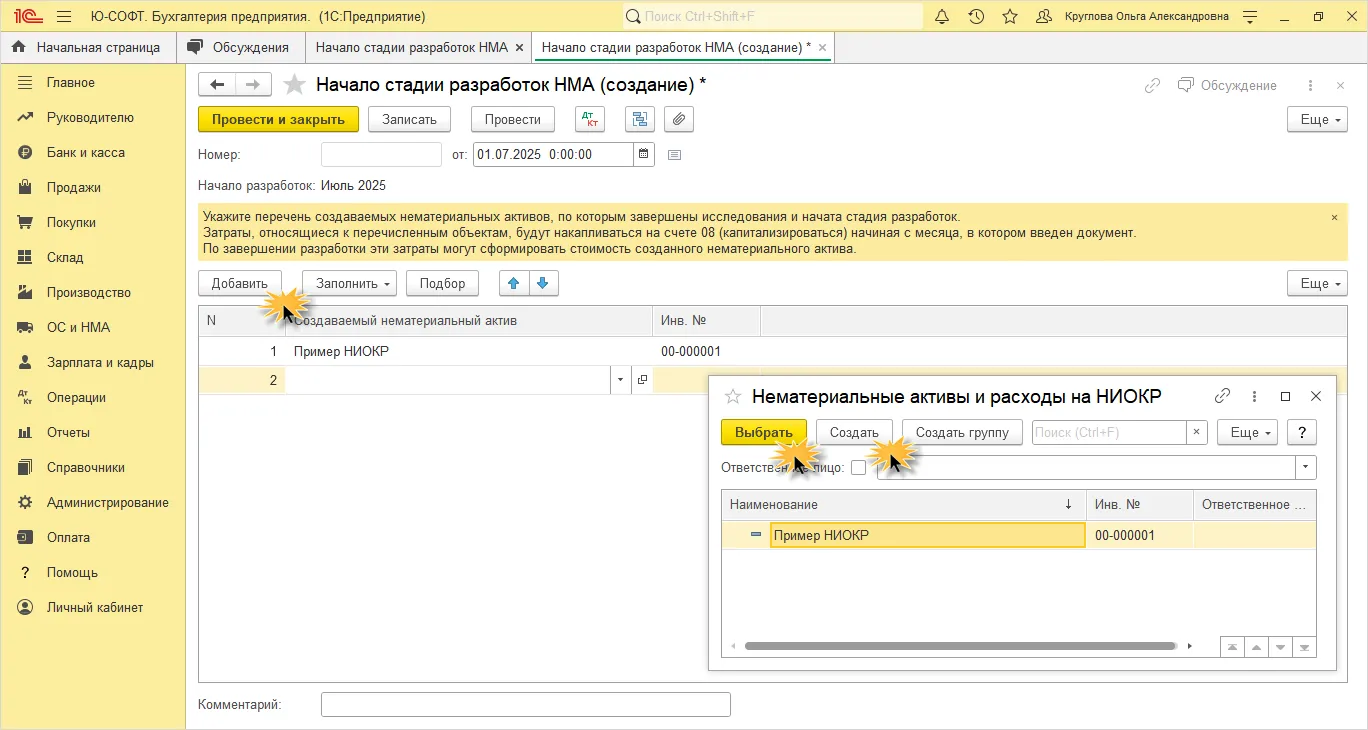The image size is (1368, 730).
Task: Add the document to favorites with its star
Action: (x=294, y=85)
